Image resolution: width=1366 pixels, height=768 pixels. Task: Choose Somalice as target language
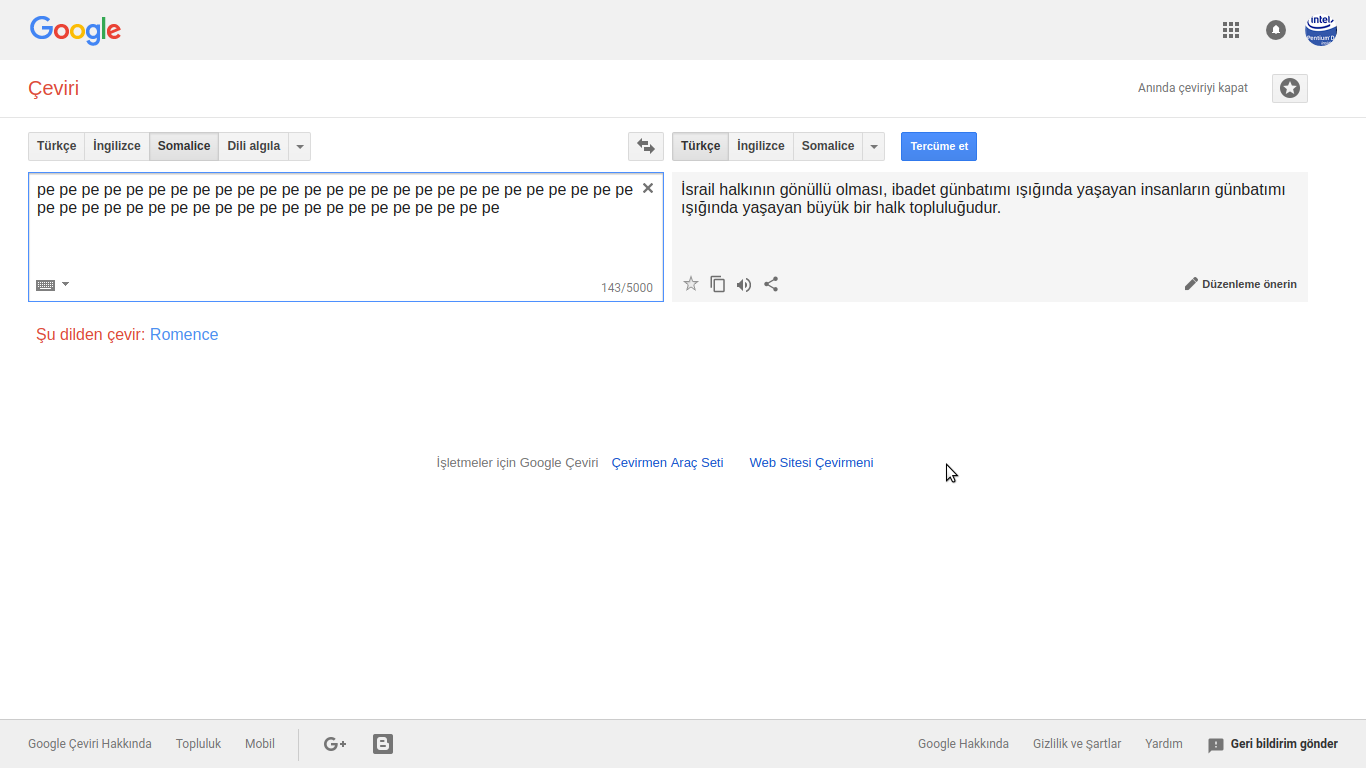coord(828,146)
